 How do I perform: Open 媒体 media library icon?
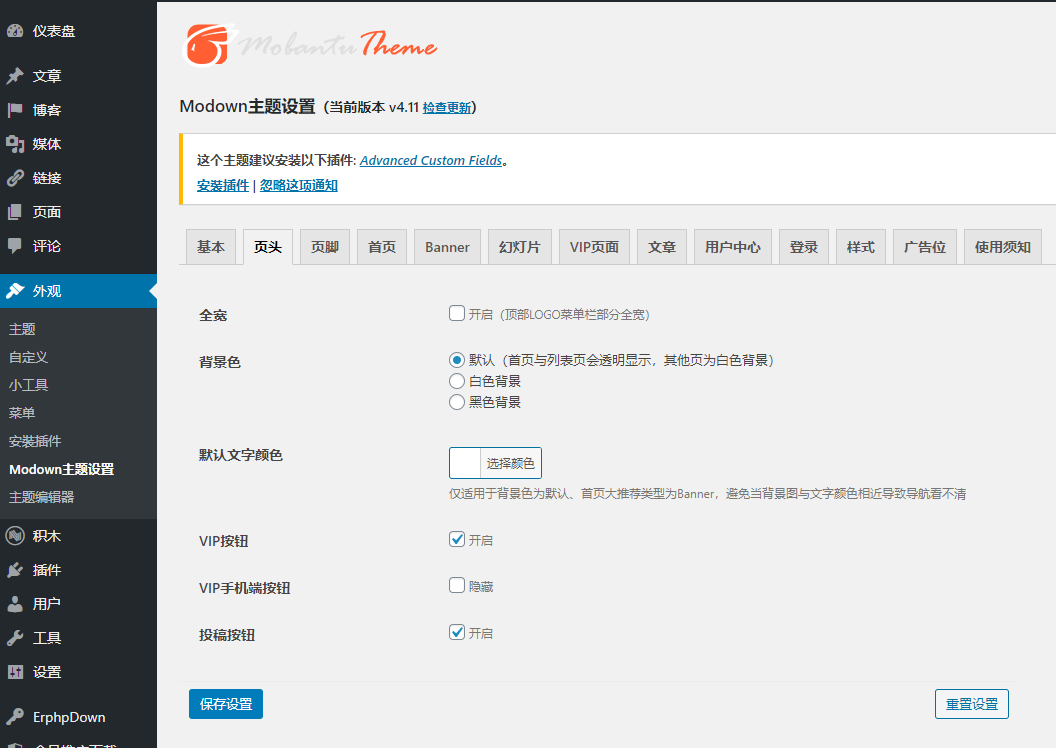coord(15,144)
